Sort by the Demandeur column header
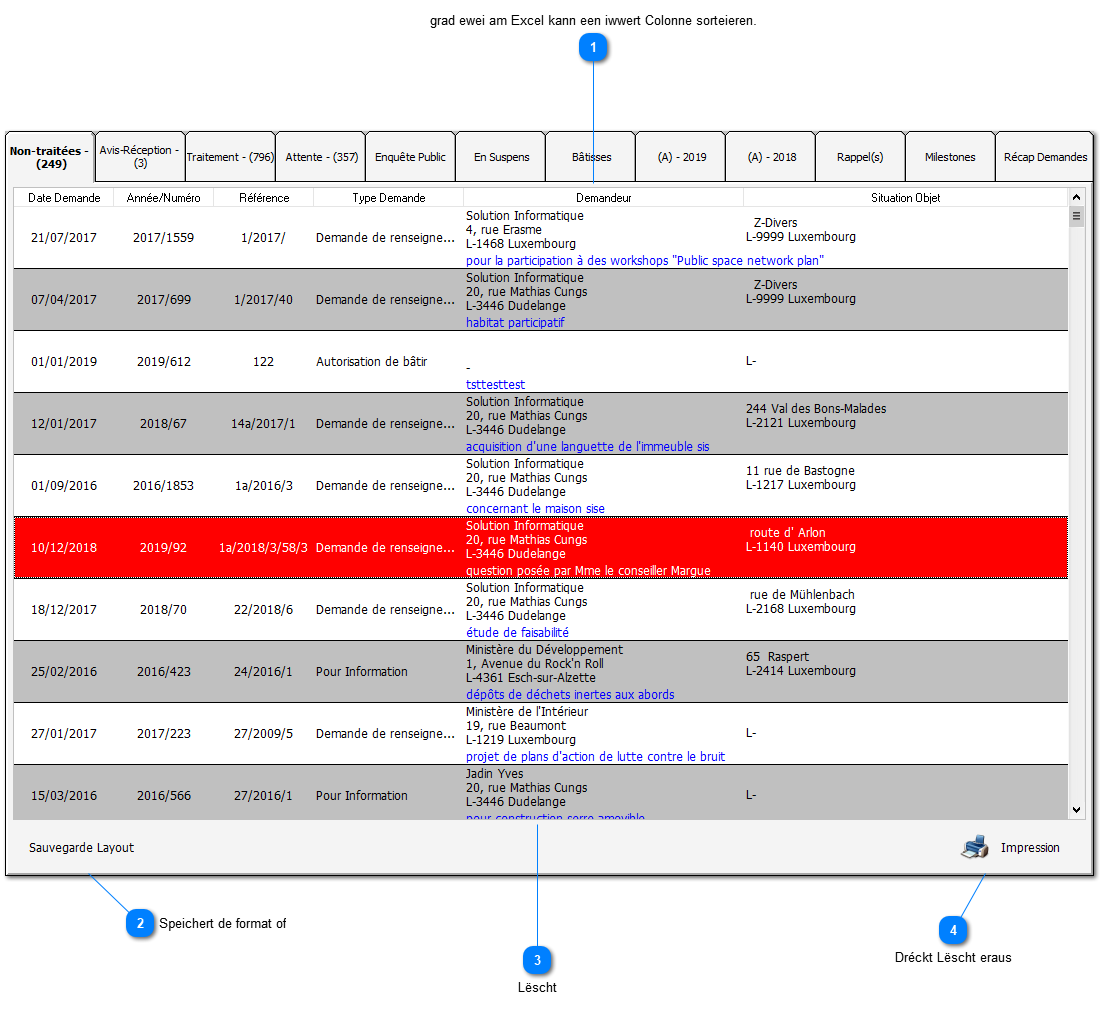This screenshot has width=1103, height=1011. point(603,198)
